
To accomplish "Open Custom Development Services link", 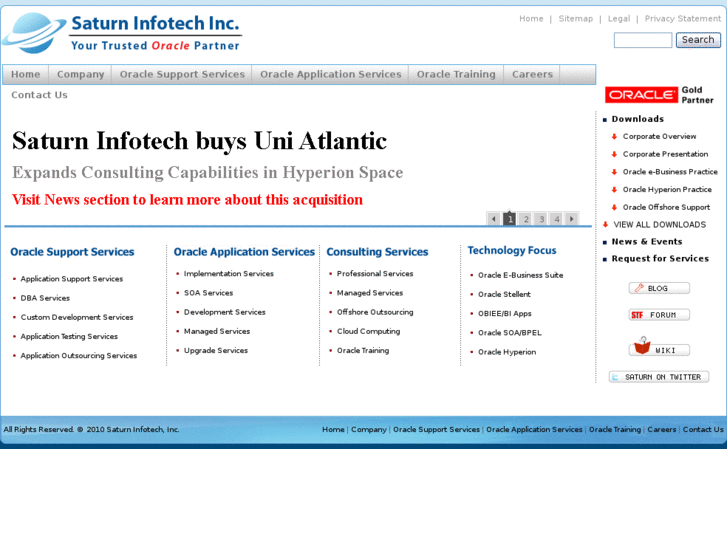I will (x=77, y=317).
